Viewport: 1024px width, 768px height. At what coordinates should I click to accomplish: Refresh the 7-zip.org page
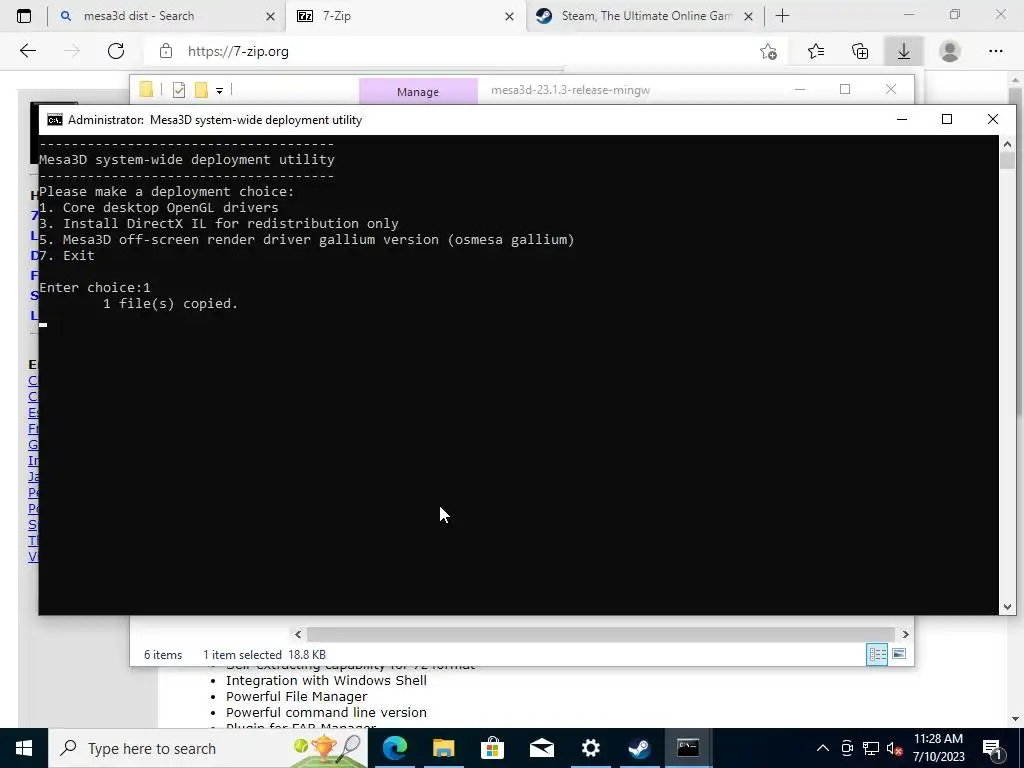coord(116,51)
